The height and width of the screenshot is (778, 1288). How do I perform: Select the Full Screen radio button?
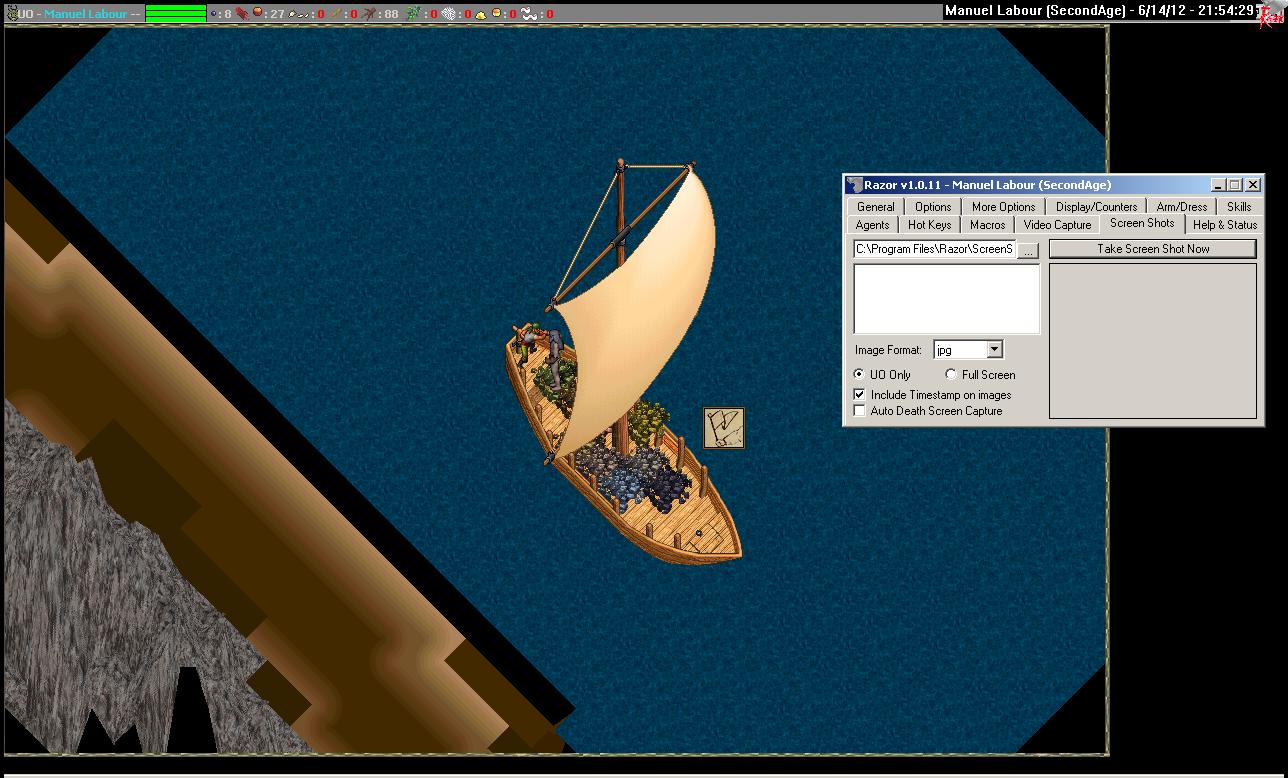point(951,375)
